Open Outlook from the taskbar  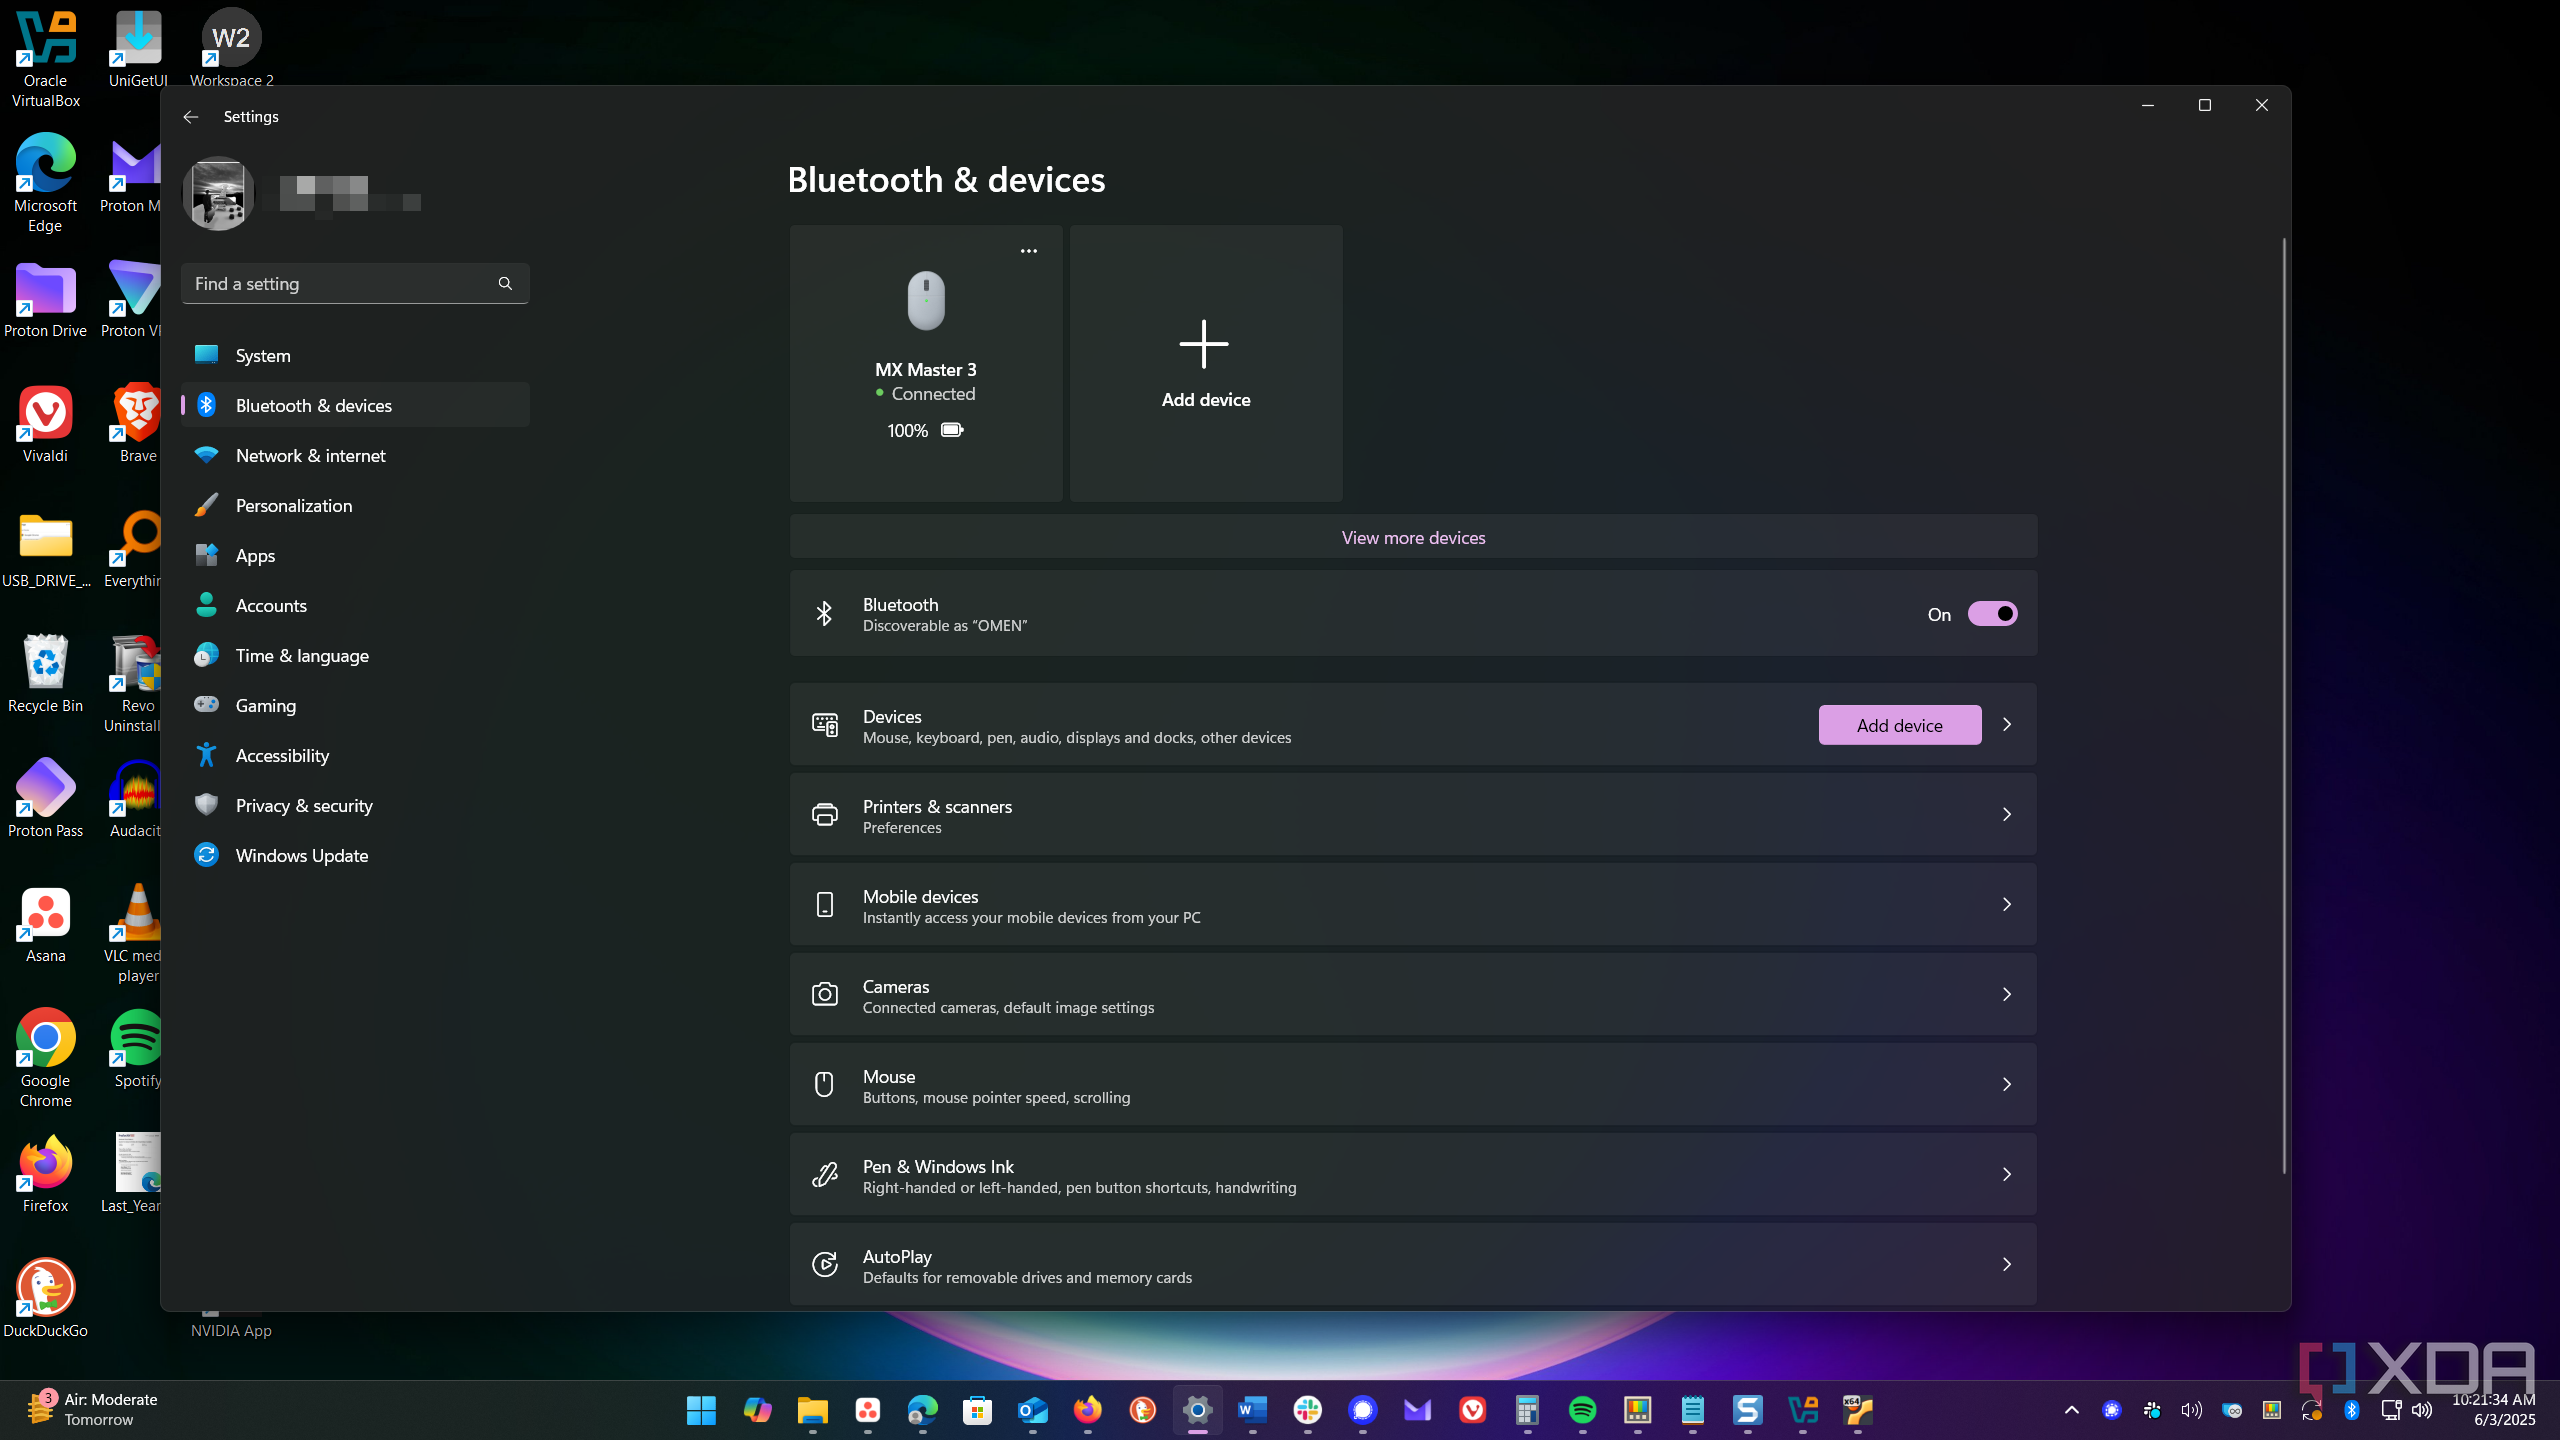[x=1032, y=1410]
